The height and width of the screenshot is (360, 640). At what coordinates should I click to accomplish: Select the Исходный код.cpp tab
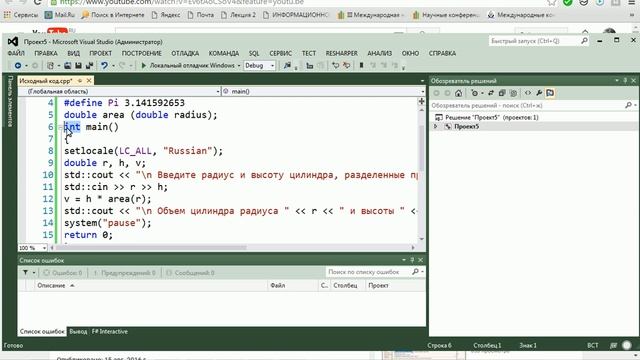(x=46, y=81)
